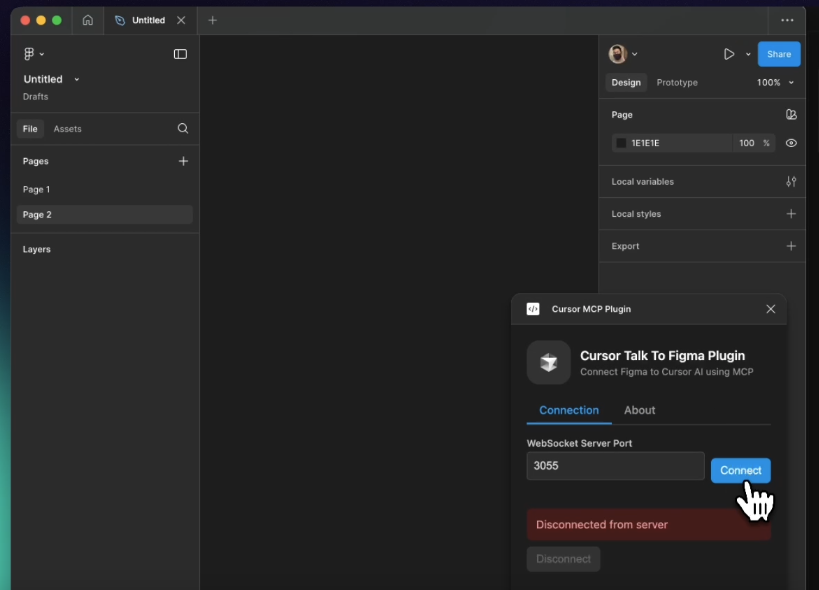Viewport: 819px width, 590px height.
Task: Select the 1E1E1E page color swatch
Action: (621, 143)
